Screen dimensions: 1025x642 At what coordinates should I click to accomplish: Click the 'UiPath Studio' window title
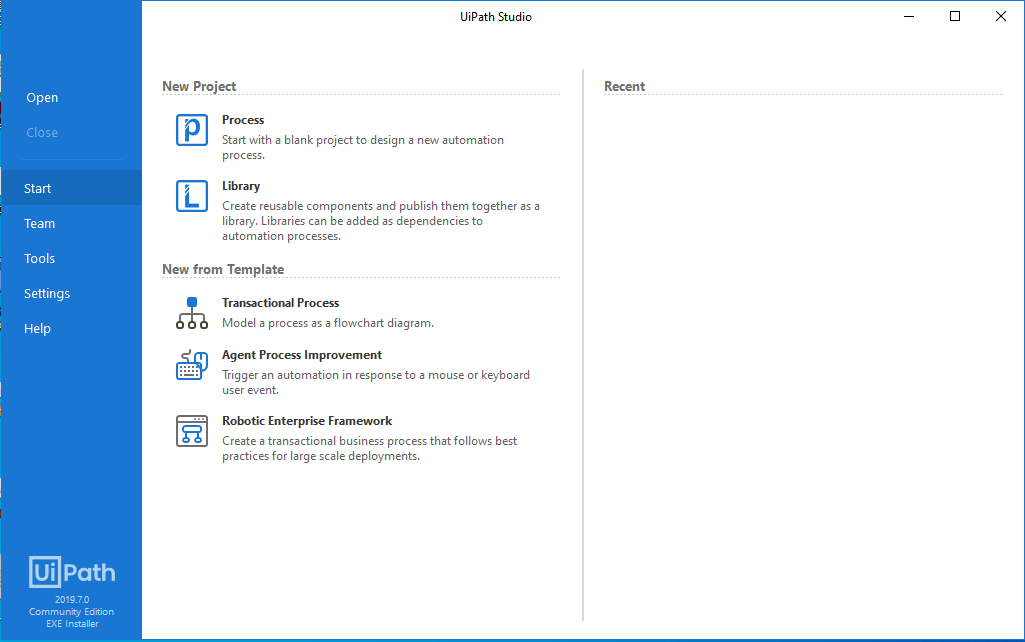(x=496, y=17)
